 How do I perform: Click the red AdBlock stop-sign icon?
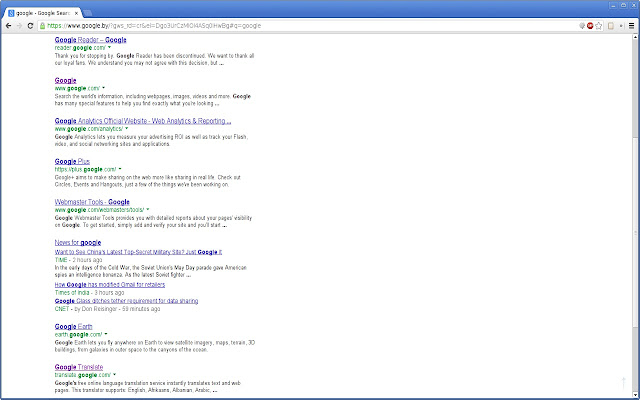pyautogui.click(x=590, y=26)
